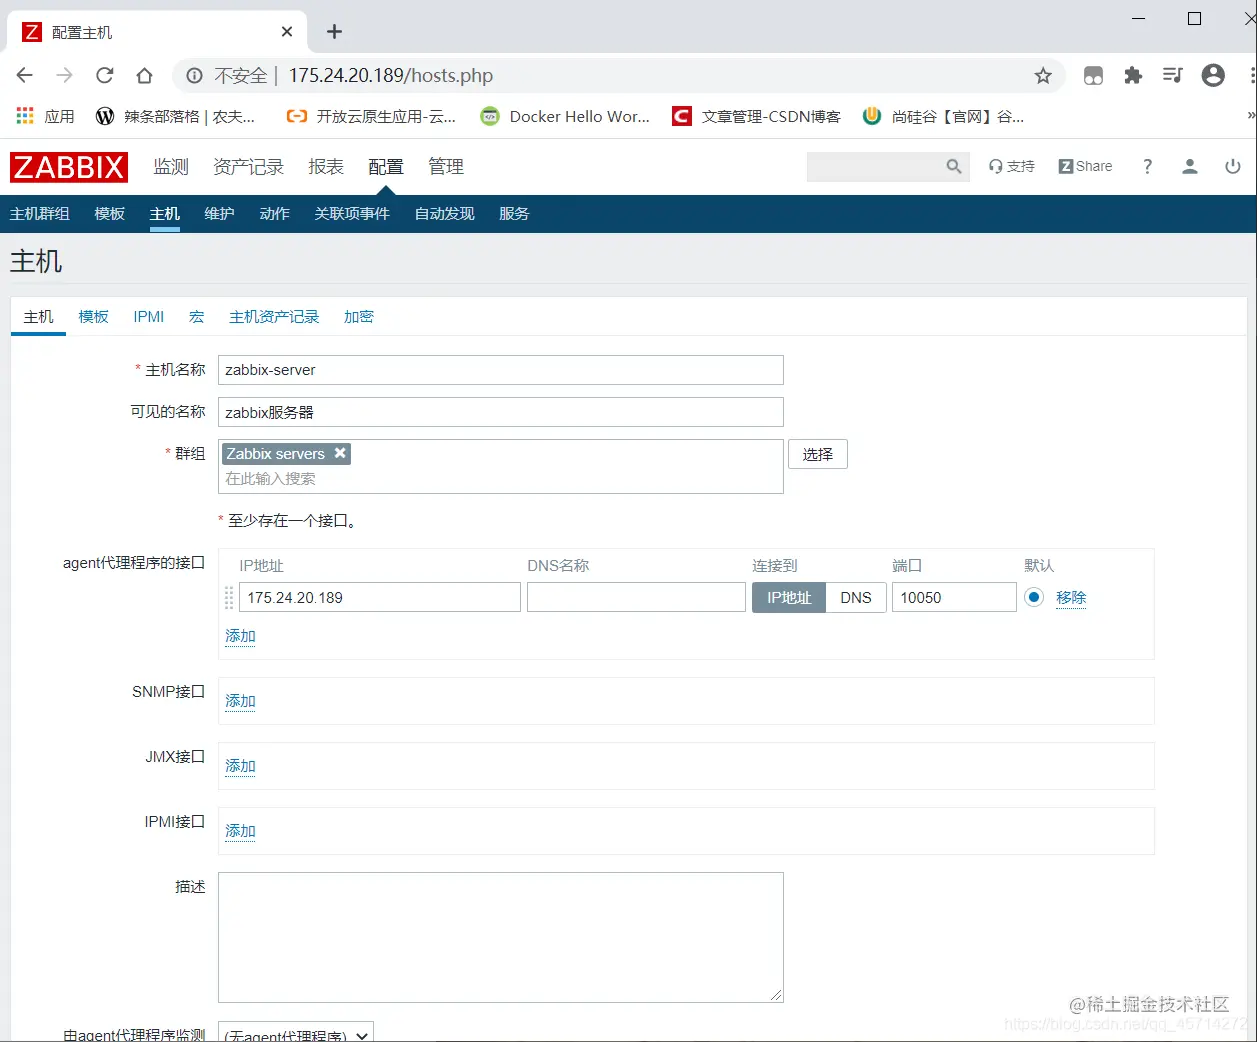Click the 选择 group button
Screen dimensions: 1257x1042
pos(818,454)
